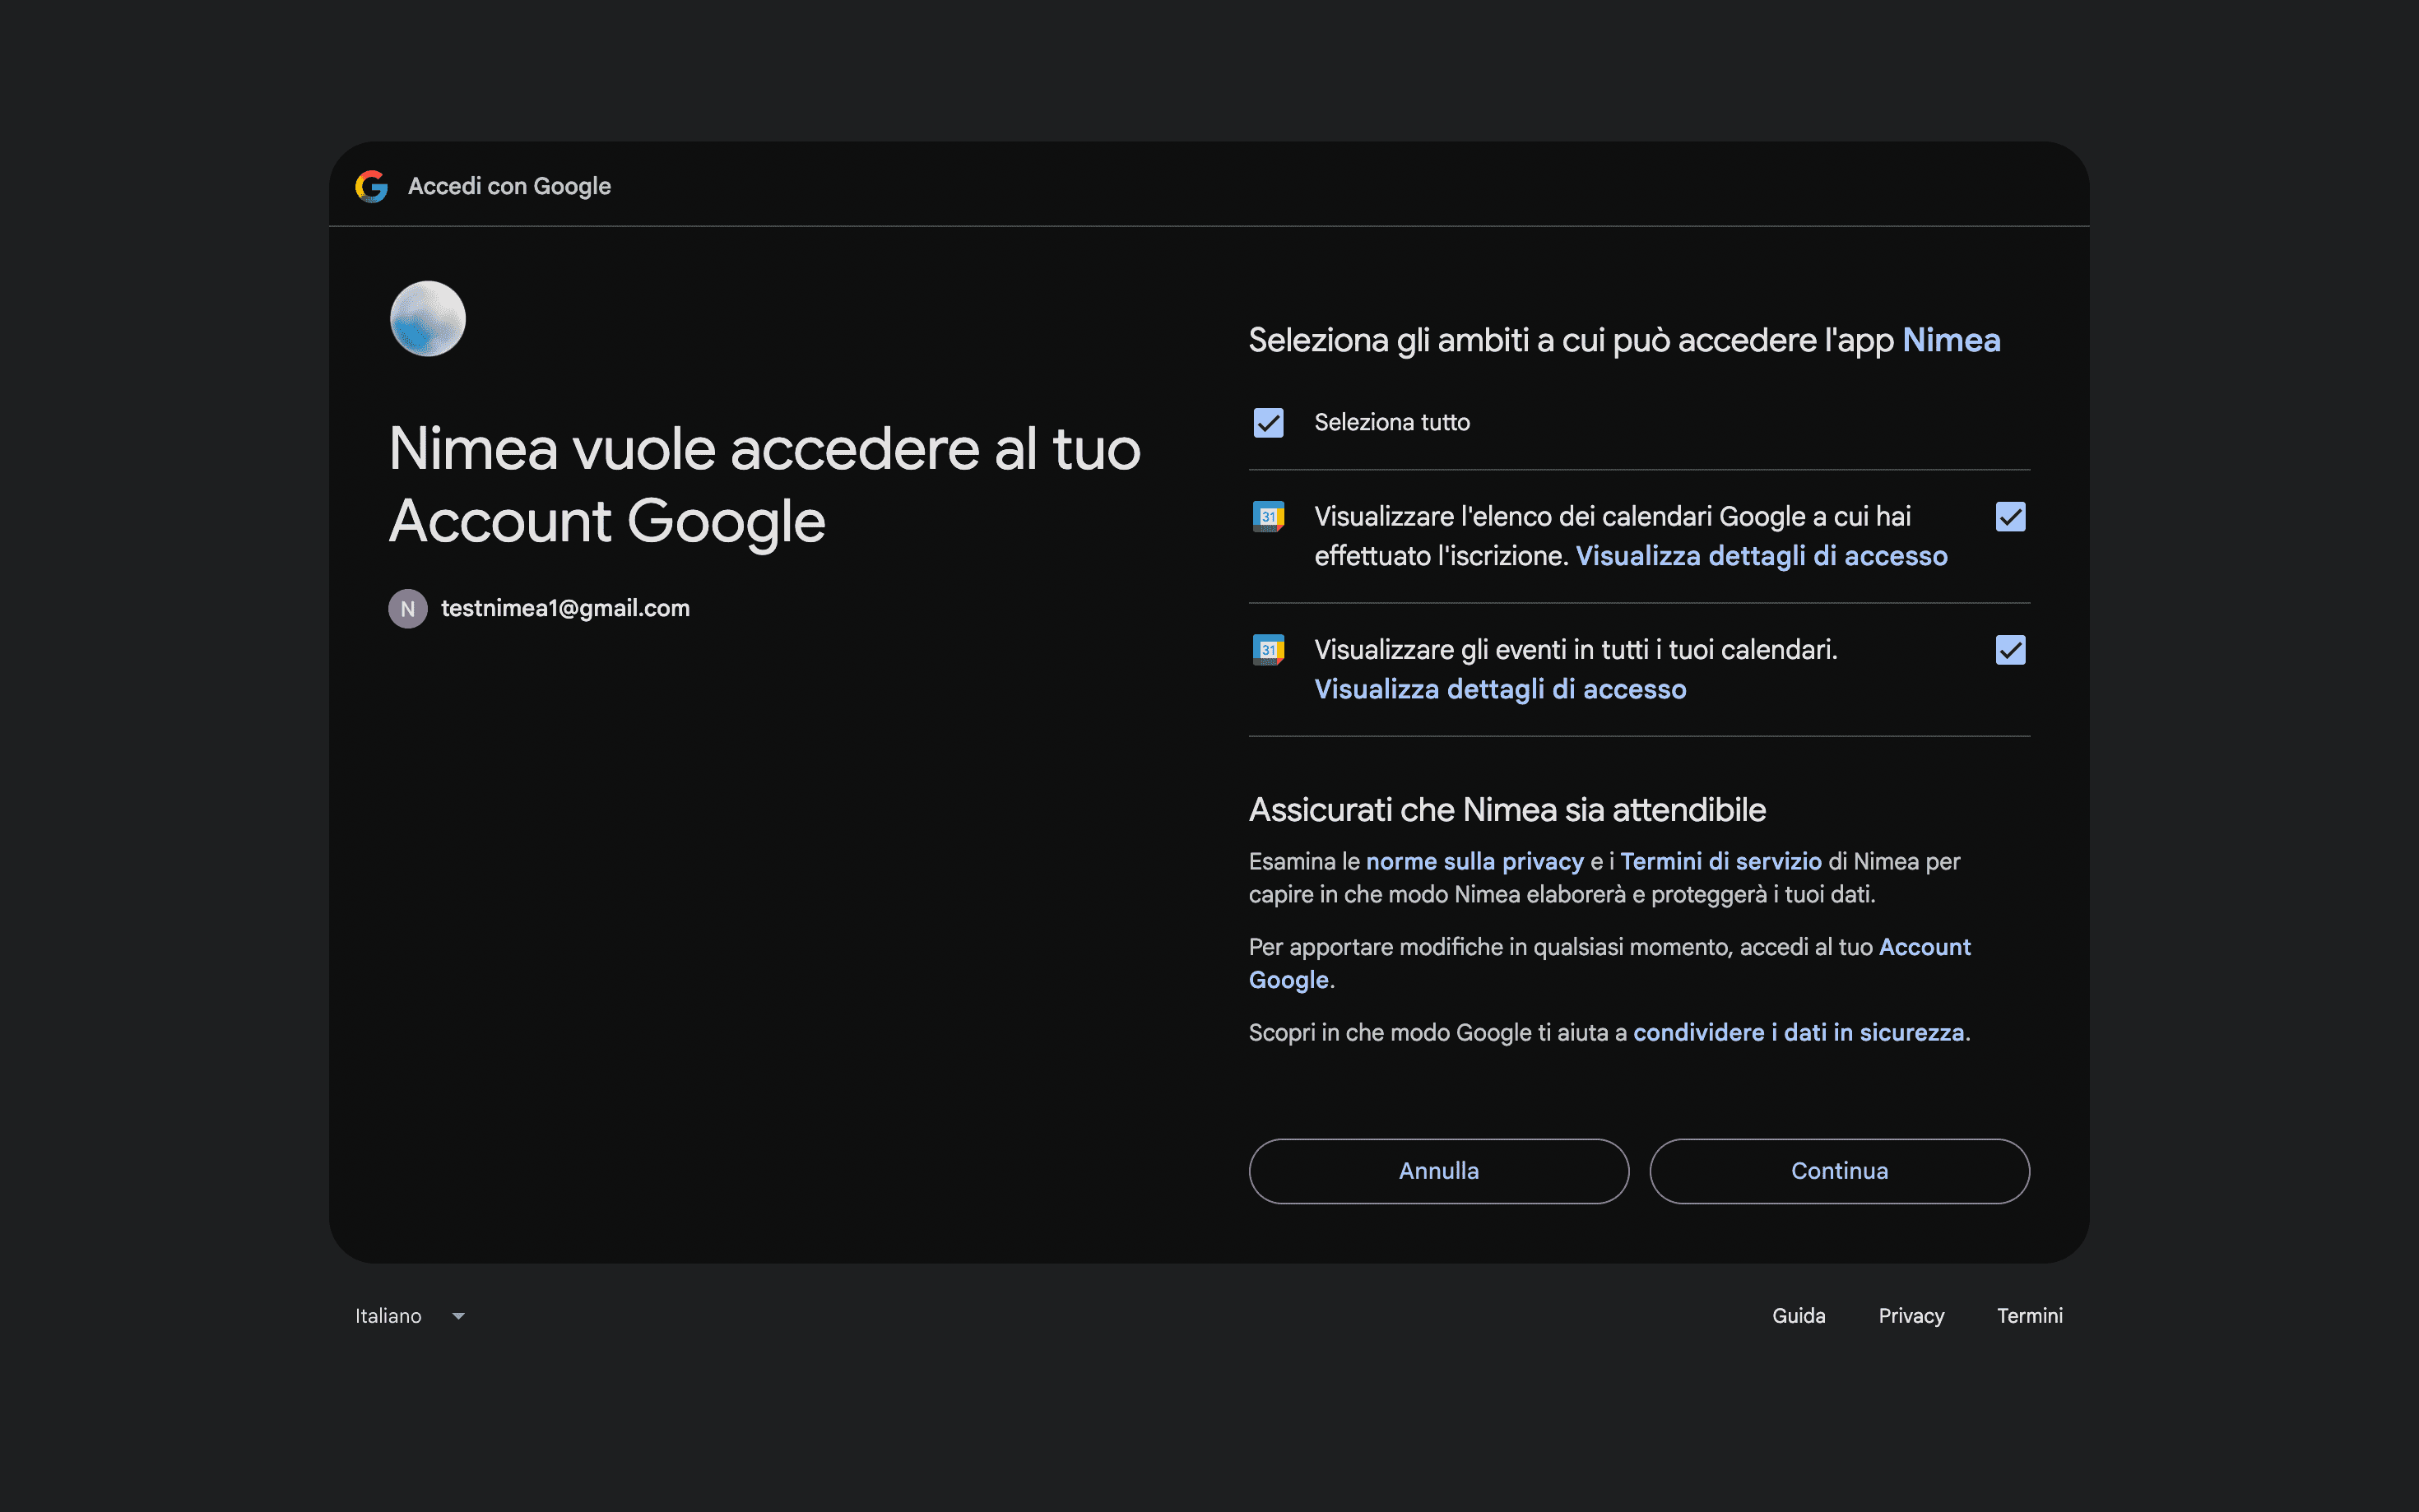Click the N account avatar icon
This screenshot has height=1512, width=2419.
tap(408, 609)
